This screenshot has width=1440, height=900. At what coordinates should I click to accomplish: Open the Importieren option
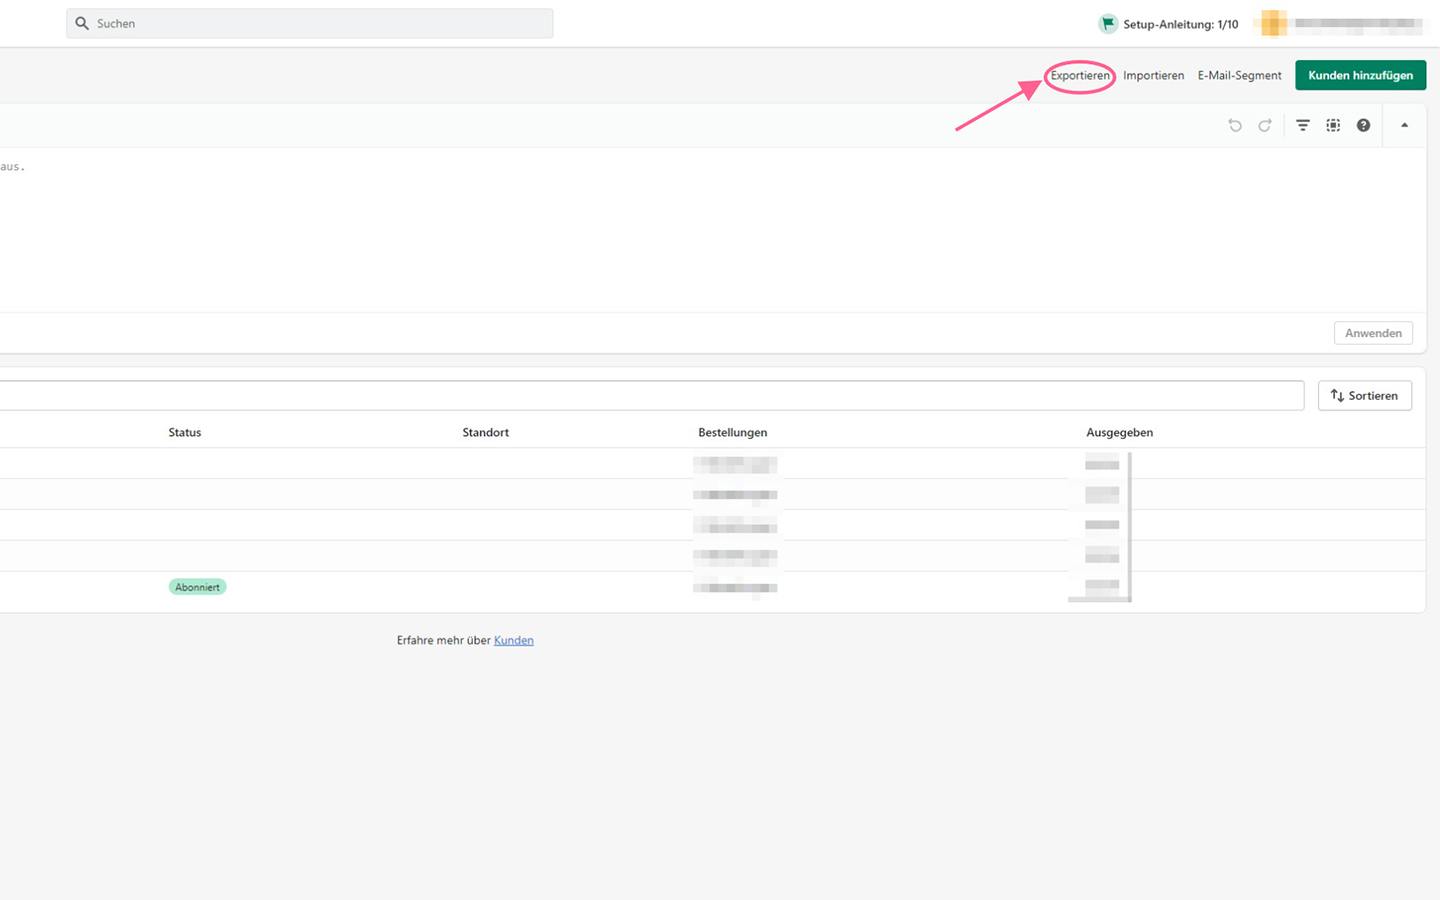coord(1153,76)
